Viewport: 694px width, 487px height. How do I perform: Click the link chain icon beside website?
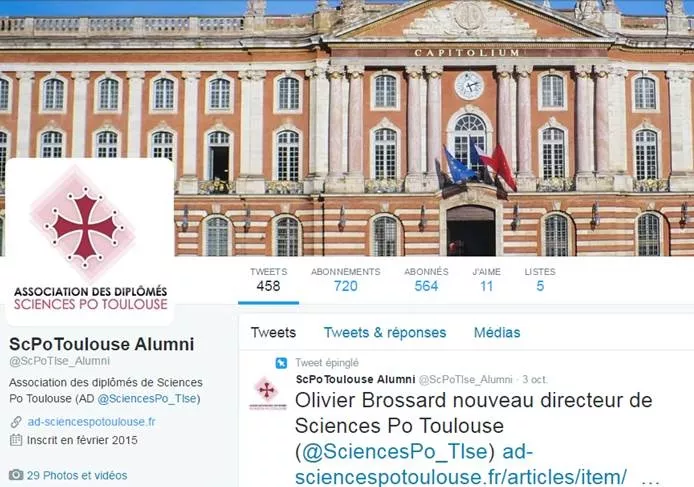16,422
